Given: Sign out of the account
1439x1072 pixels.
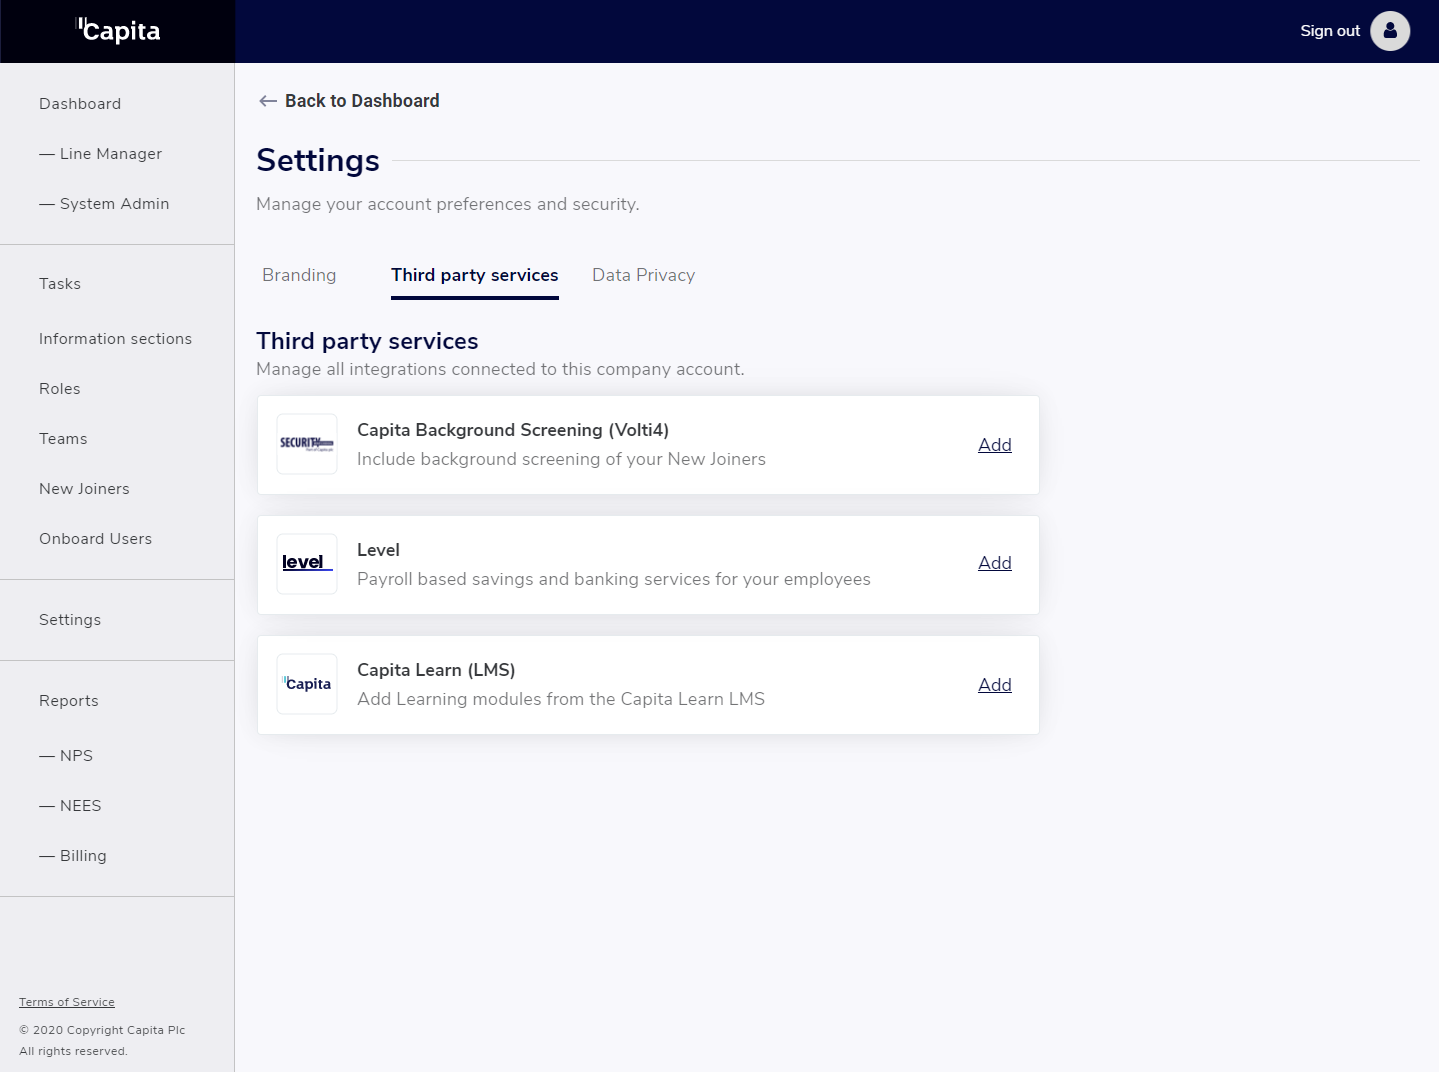Looking at the screenshot, I should click(1329, 31).
